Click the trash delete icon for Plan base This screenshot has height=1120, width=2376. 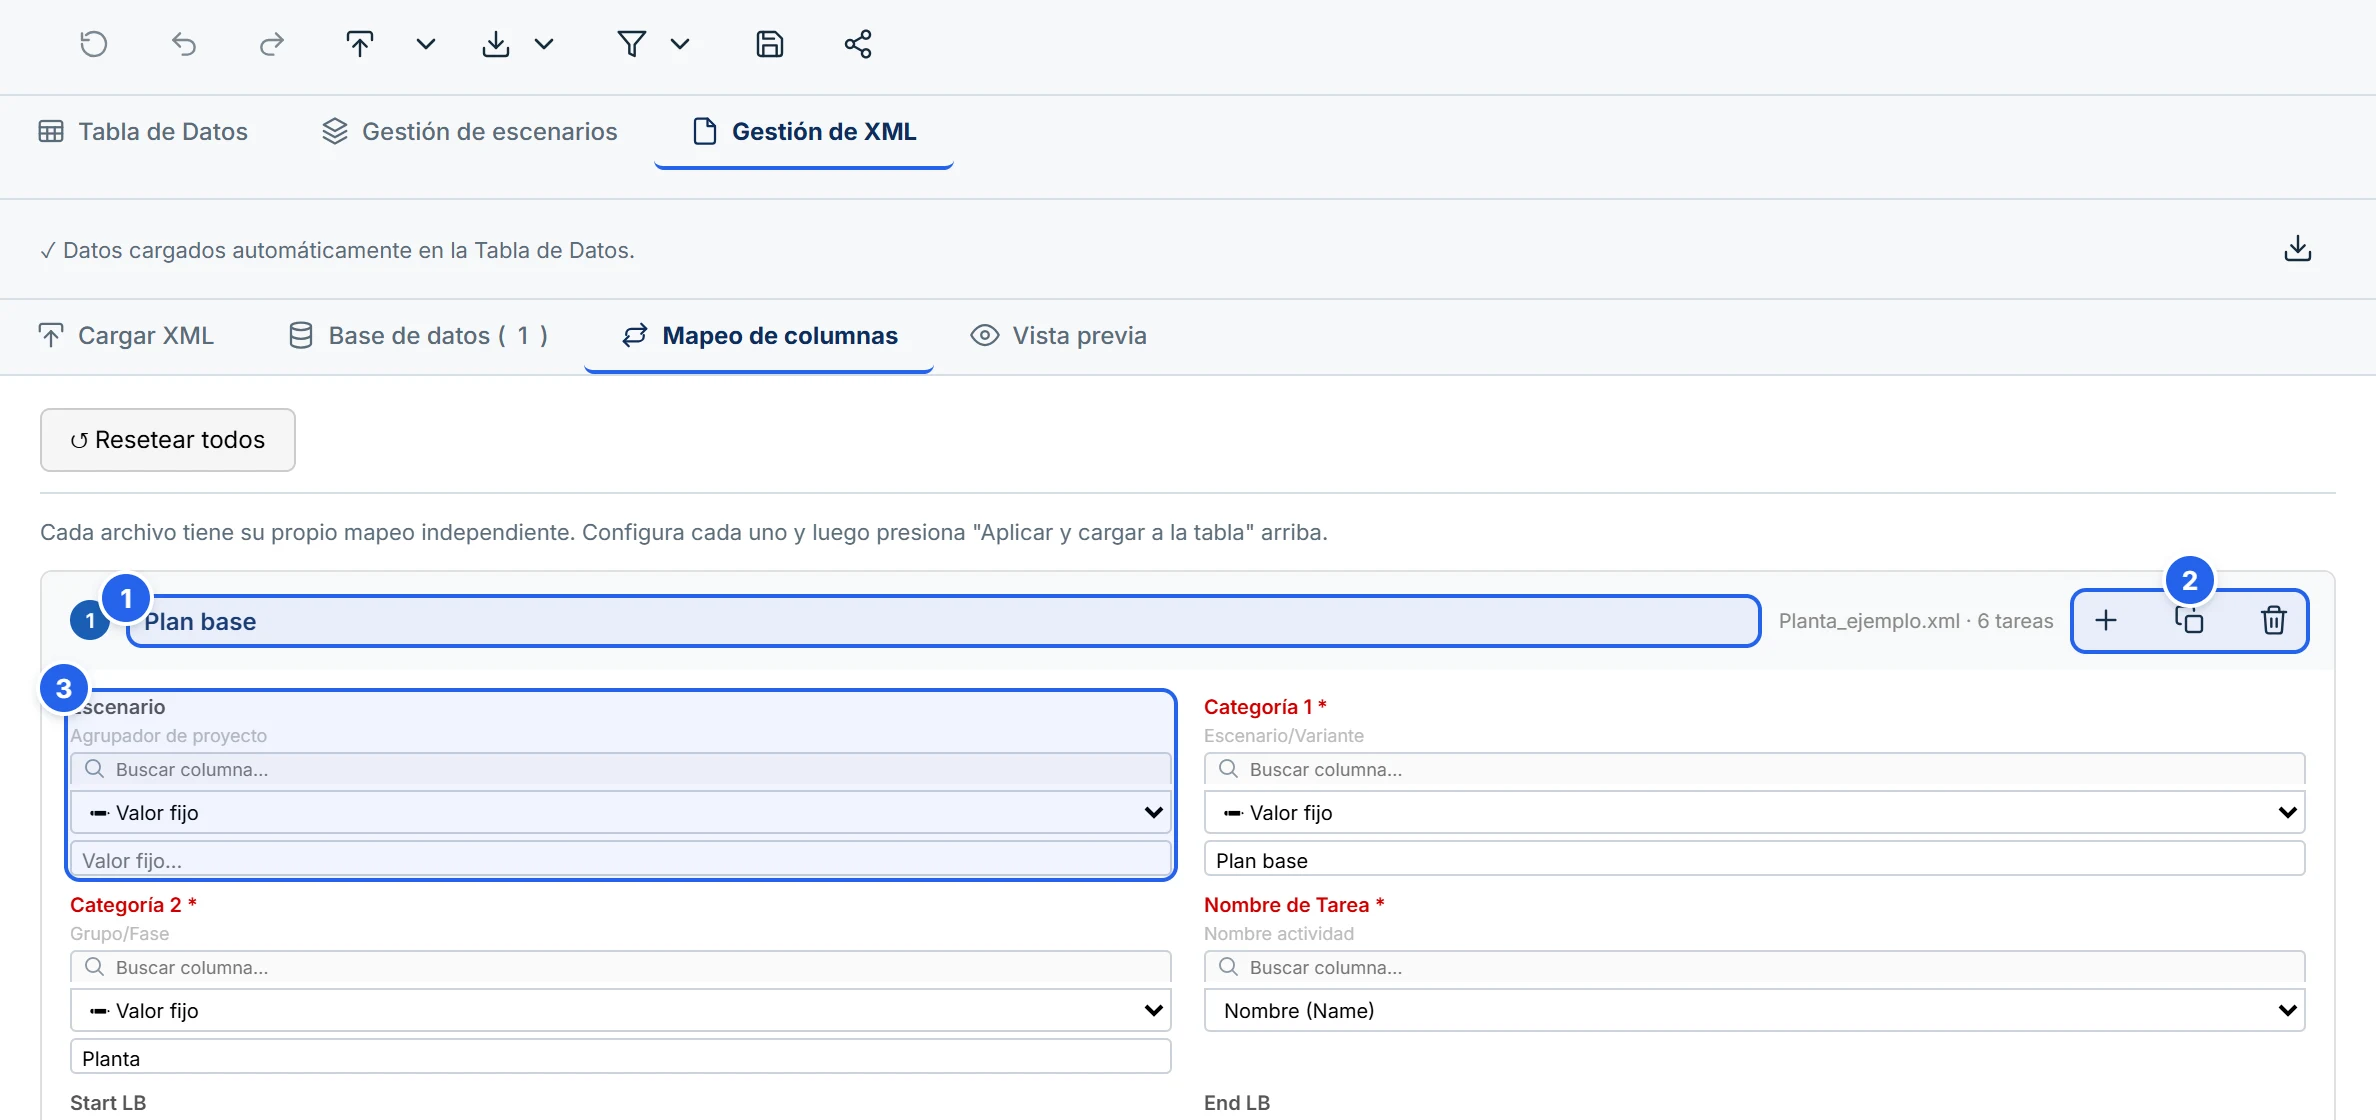tap(2274, 620)
